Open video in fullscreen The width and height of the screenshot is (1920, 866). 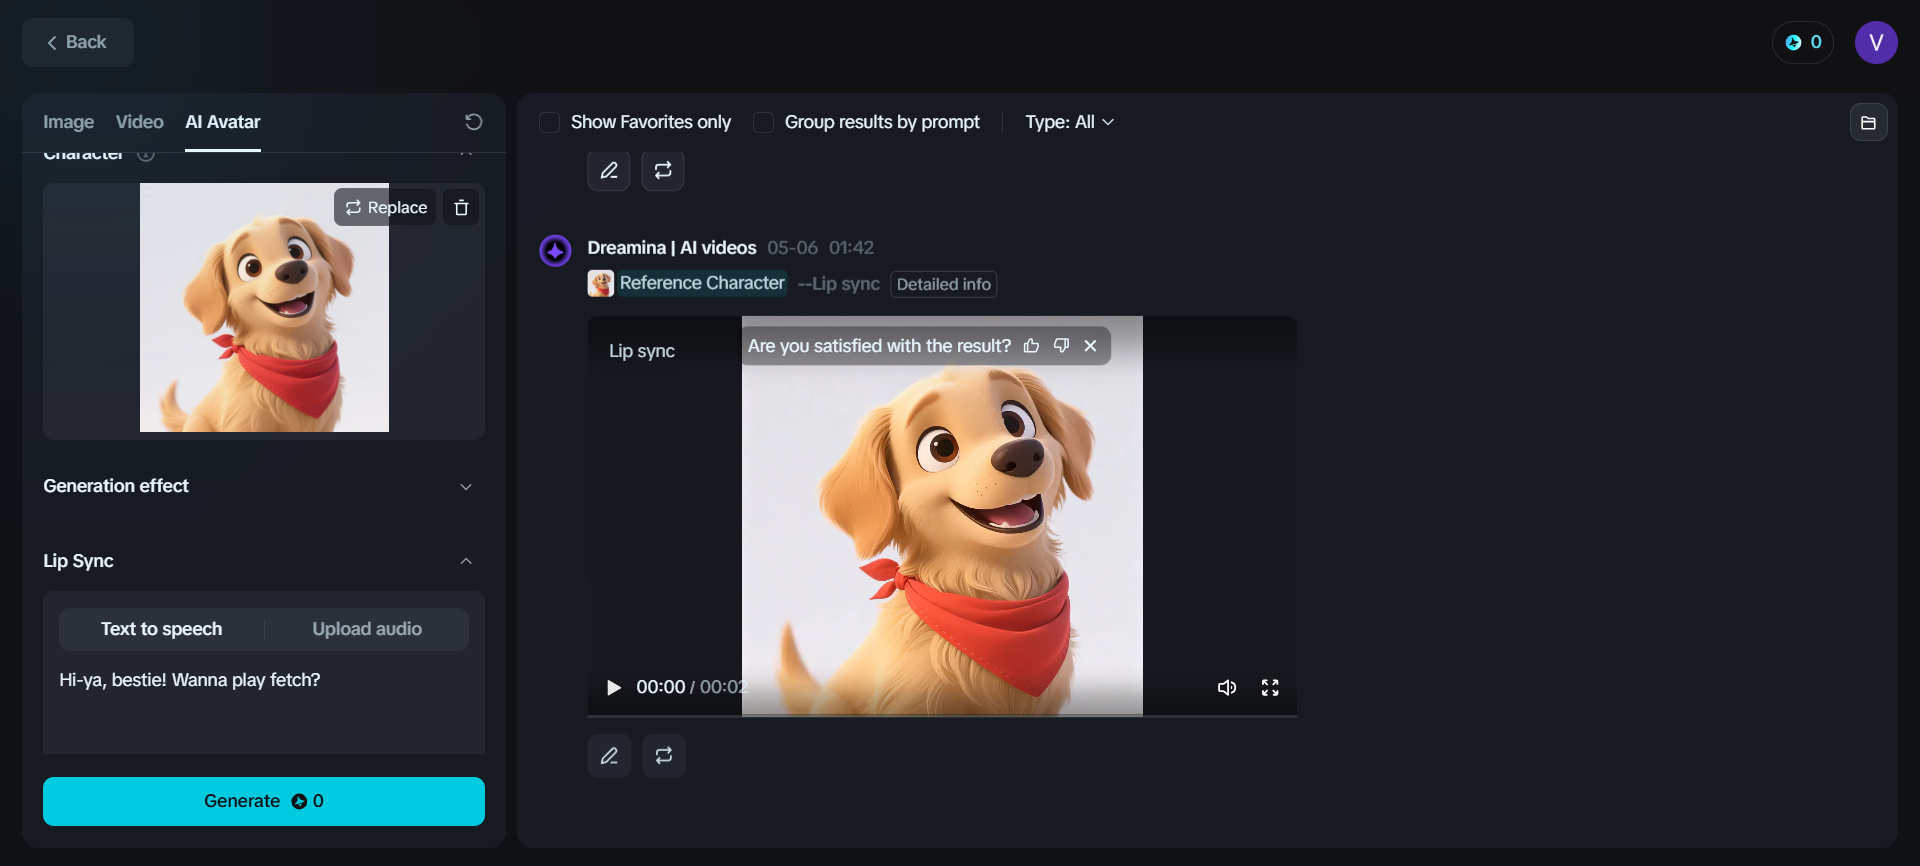coord(1270,687)
